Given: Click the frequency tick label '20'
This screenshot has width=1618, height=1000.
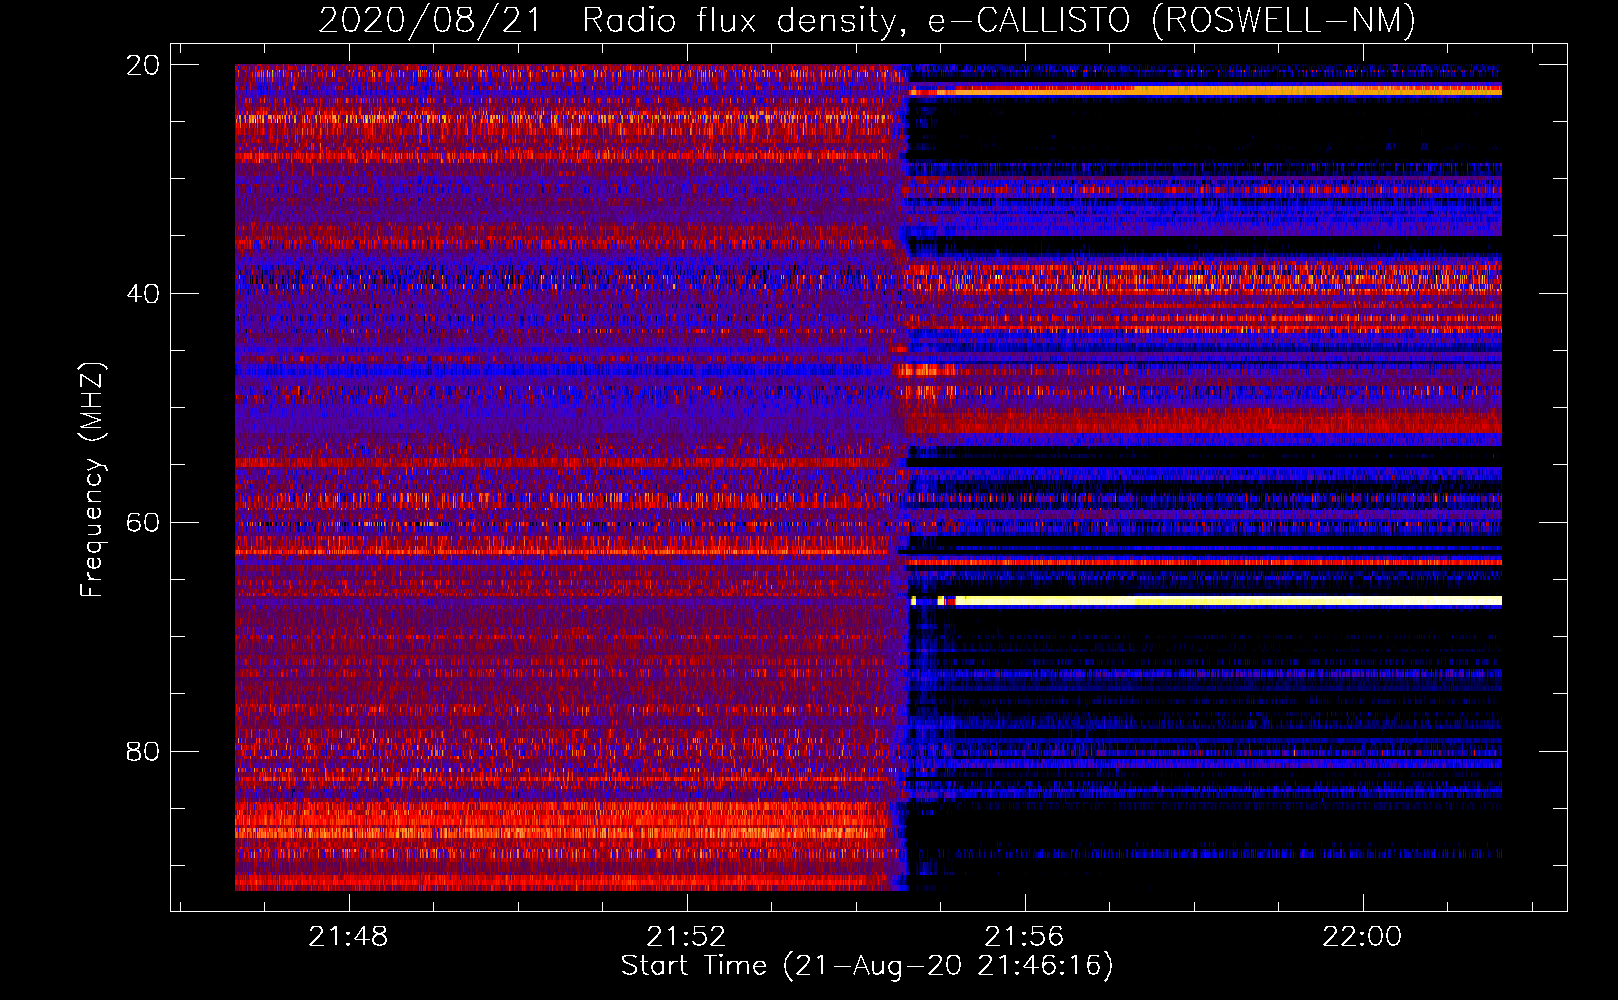Looking at the screenshot, I should tap(142, 65).
